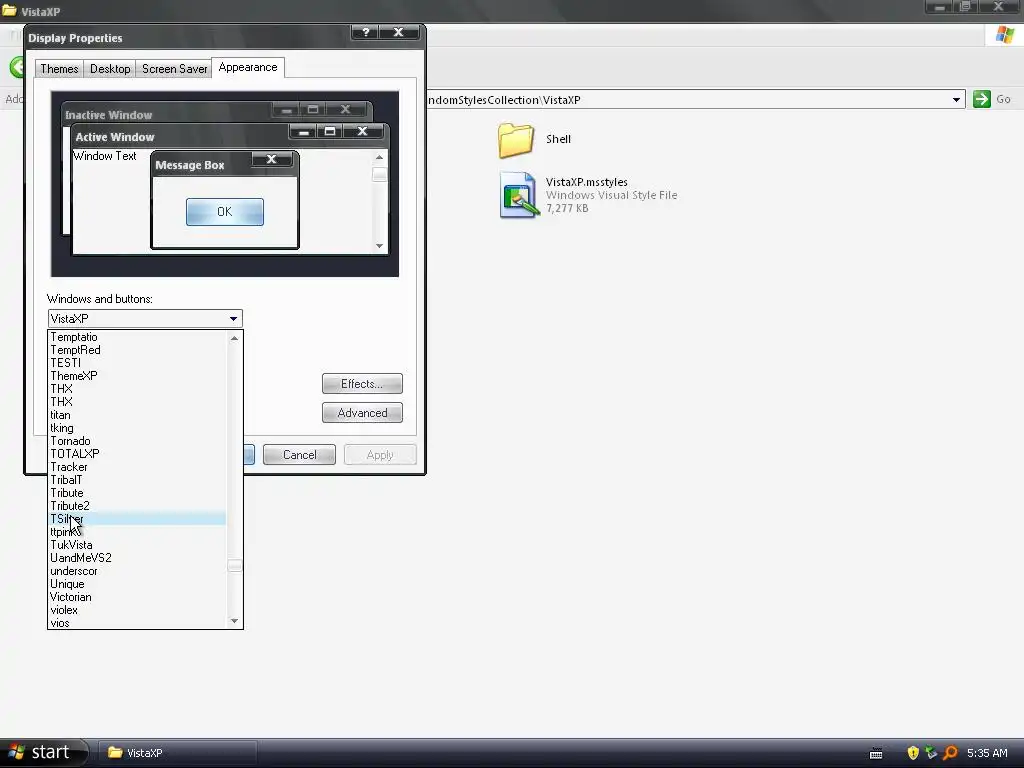Click the style list scrollbar up arrow
This screenshot has height=768, width=1024.
pyautogui.click(x=234, y=338)
